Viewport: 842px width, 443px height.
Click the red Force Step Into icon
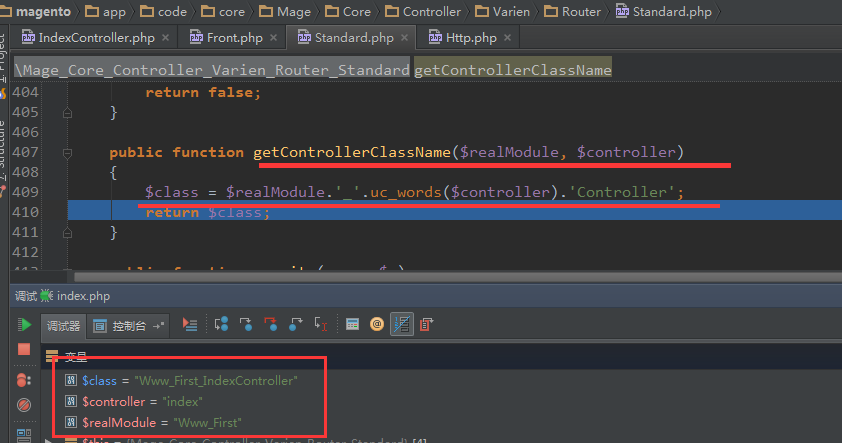[271, 324]
